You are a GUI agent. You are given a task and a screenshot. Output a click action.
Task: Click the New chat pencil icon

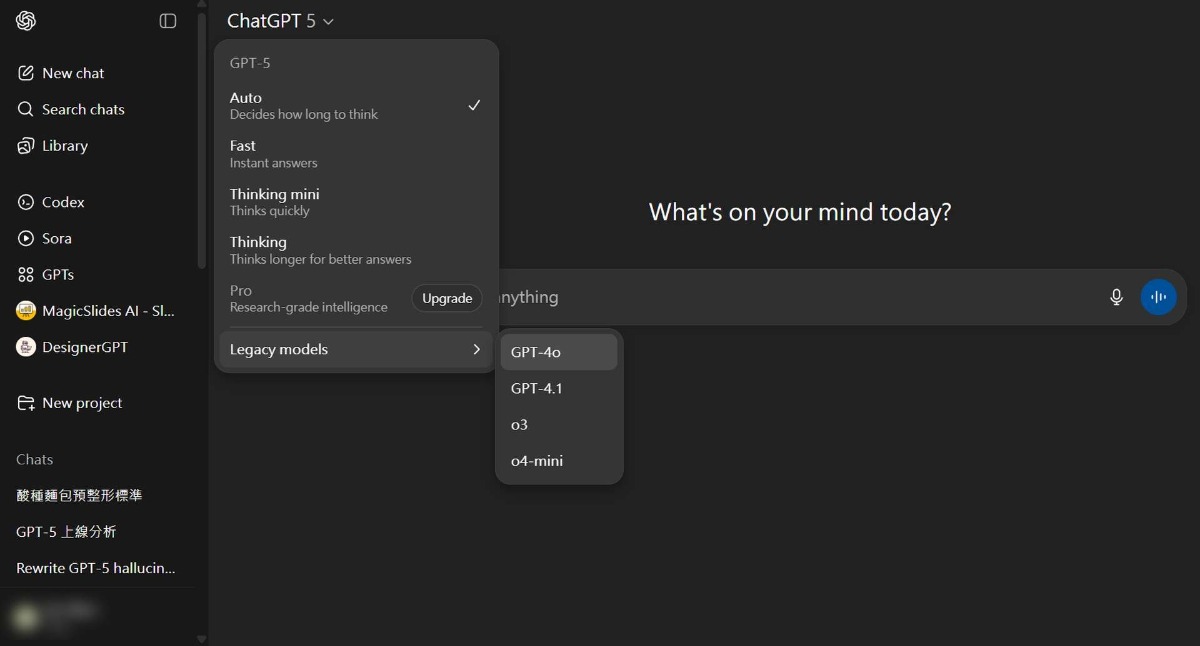[26, 73]
